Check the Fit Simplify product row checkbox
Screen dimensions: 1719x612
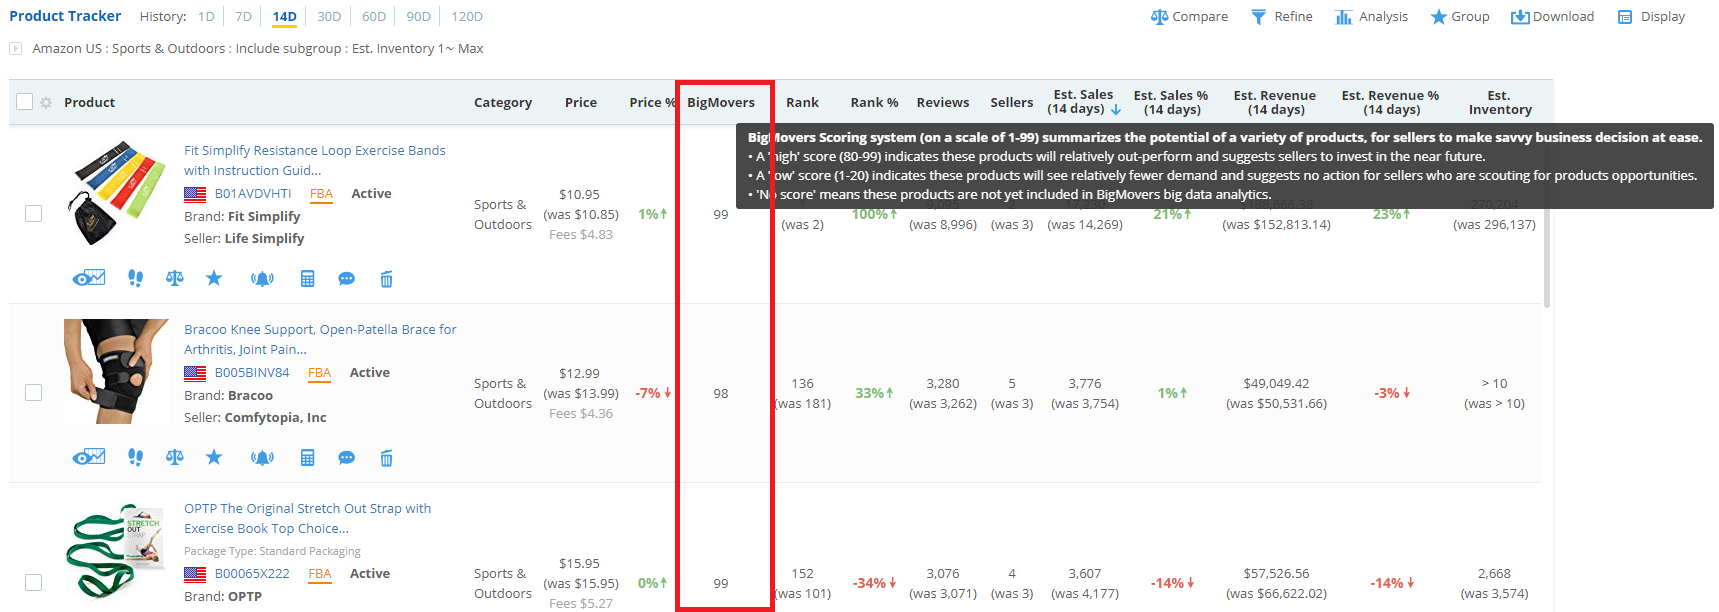tap(33, 213)
